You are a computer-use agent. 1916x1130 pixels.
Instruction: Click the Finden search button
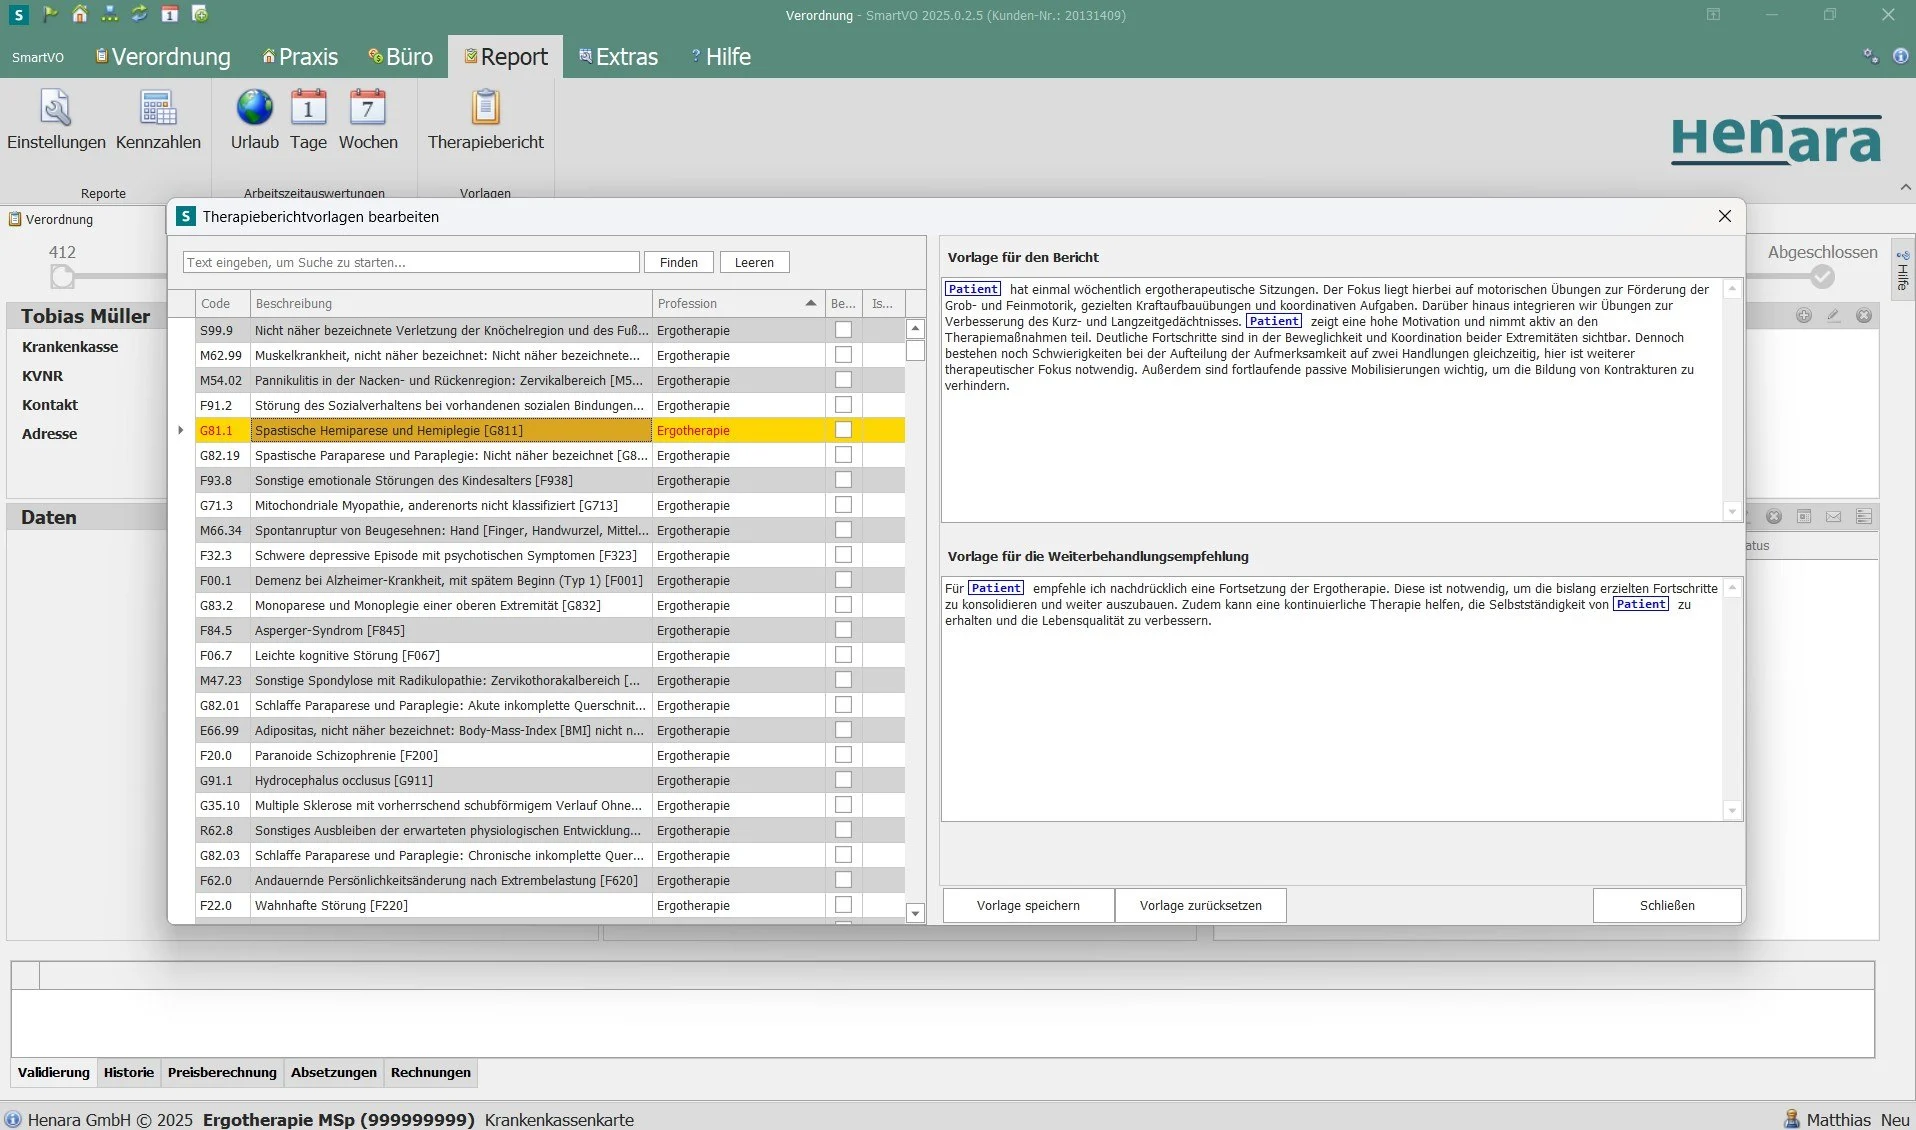pyautogui.click(x=678, y=262)
